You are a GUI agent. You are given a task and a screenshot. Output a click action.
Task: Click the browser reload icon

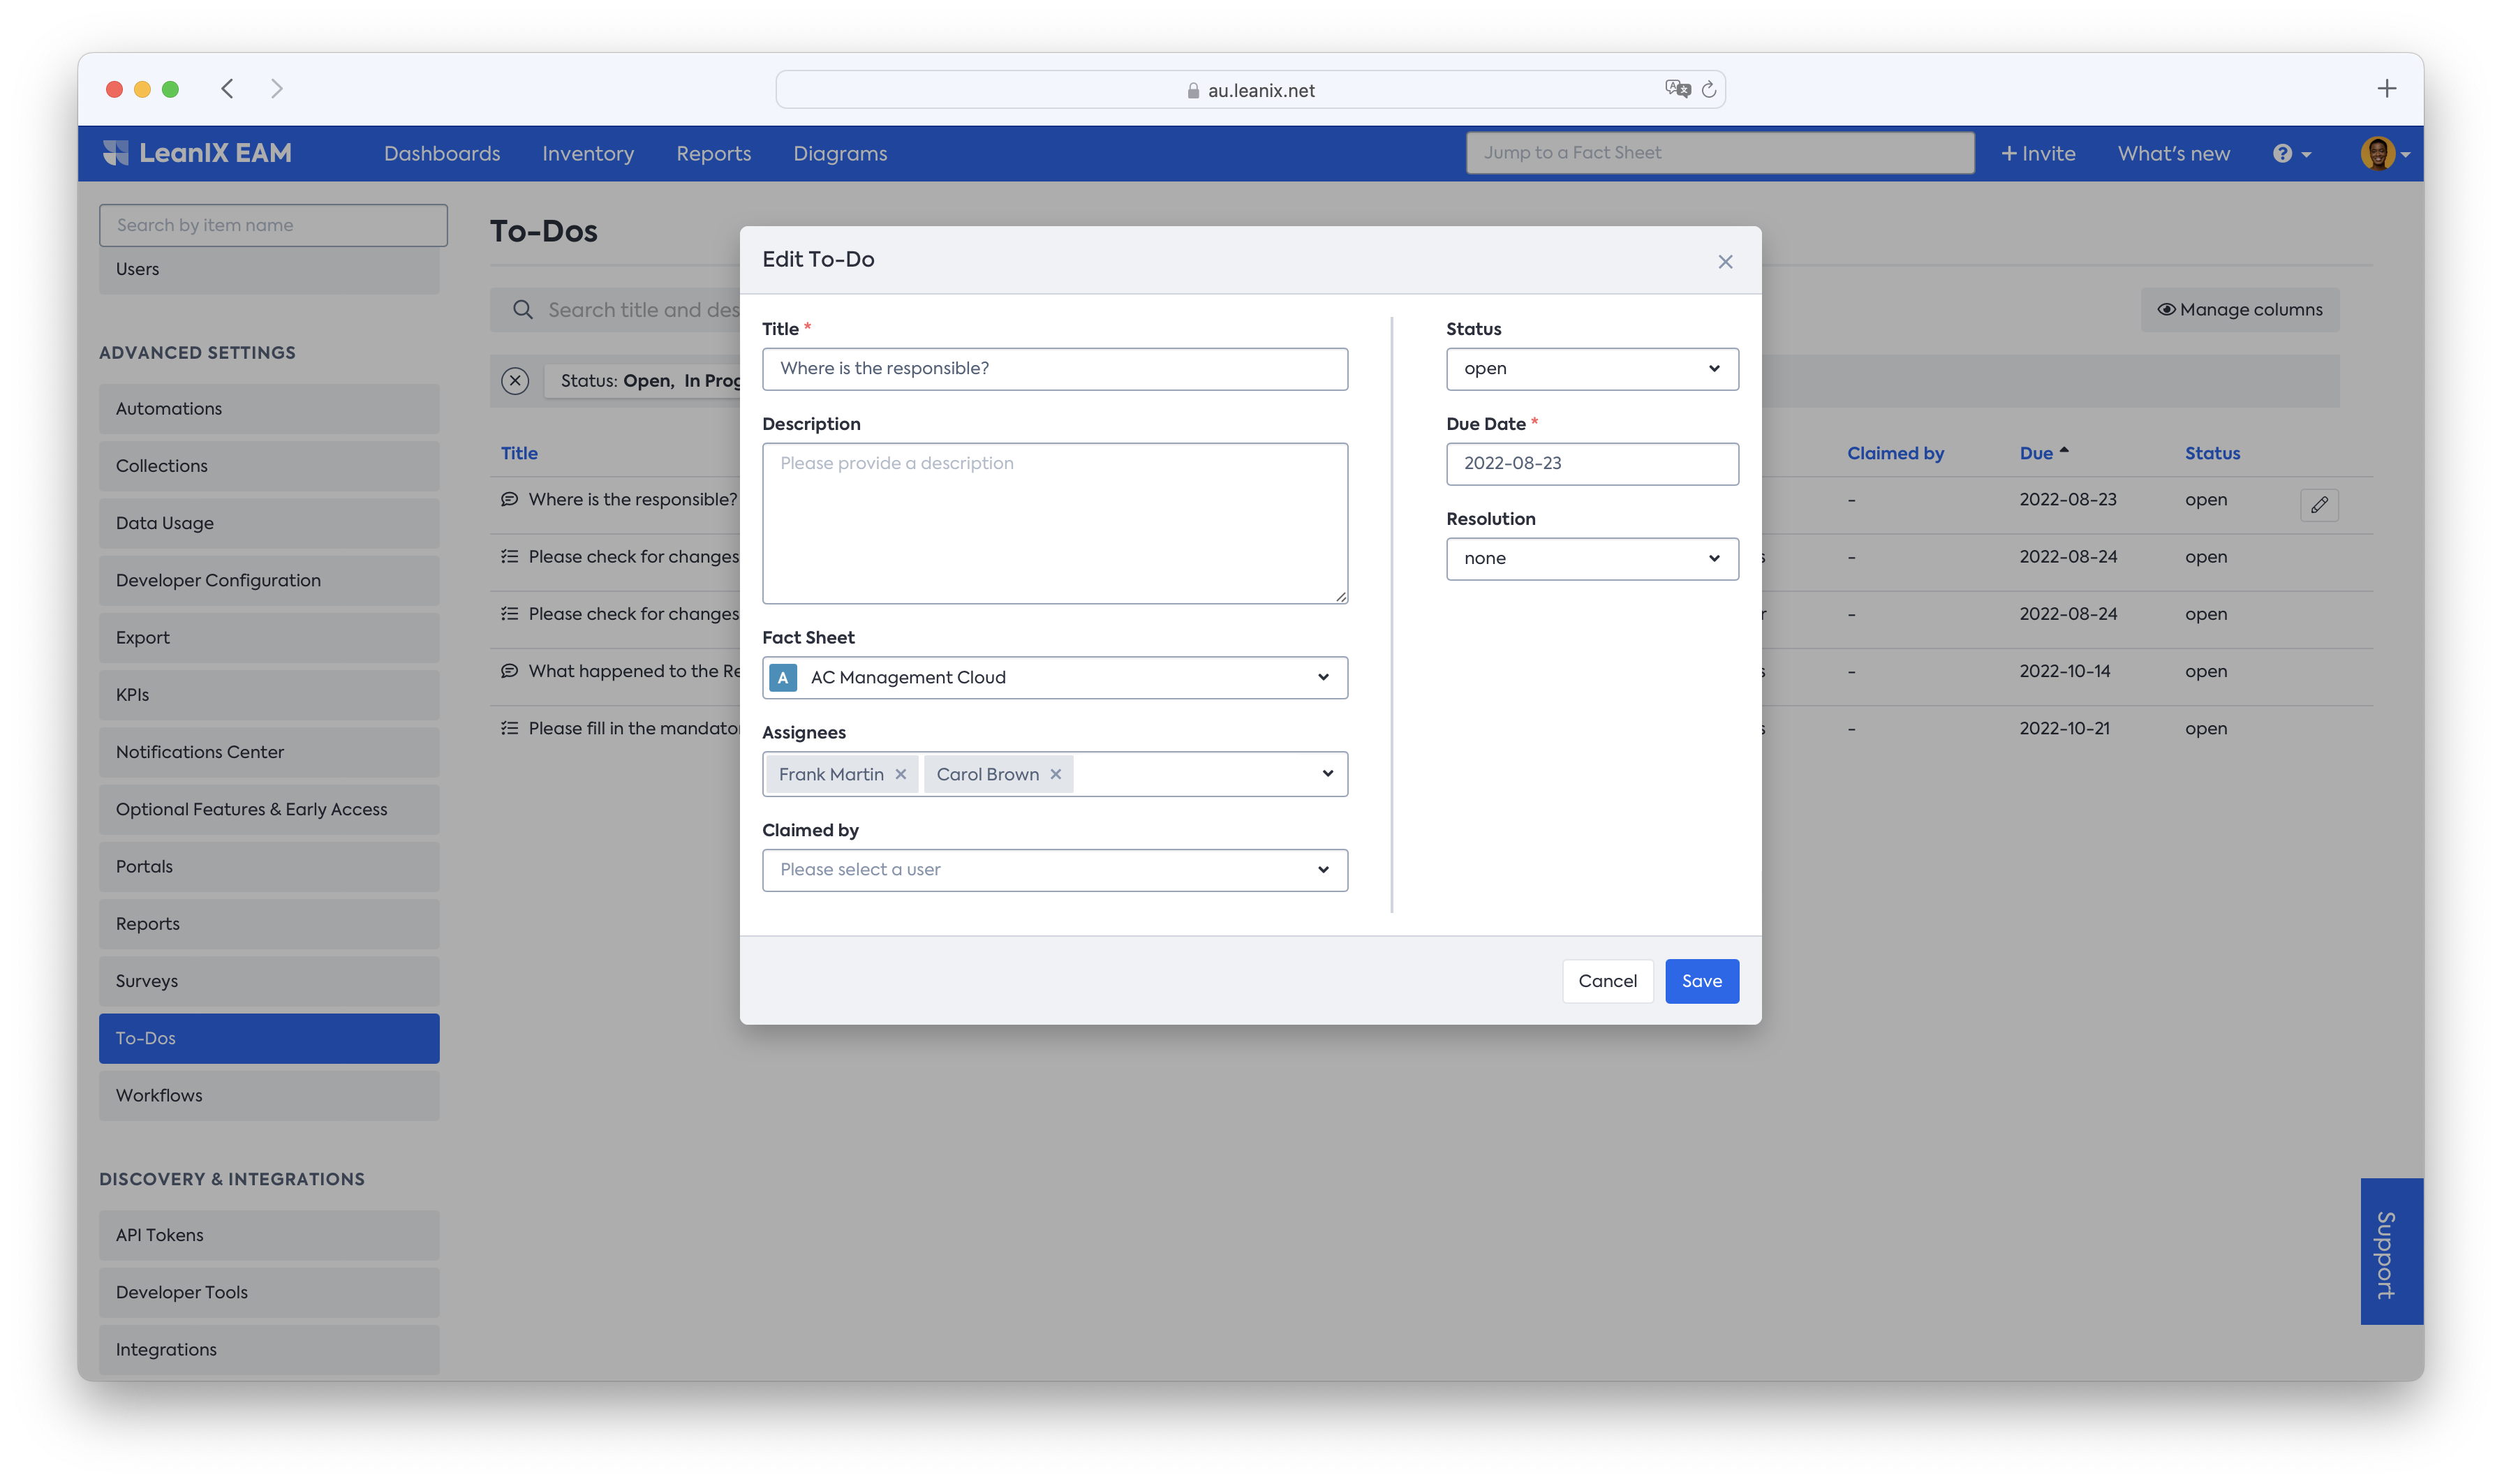coord(1709,90)
